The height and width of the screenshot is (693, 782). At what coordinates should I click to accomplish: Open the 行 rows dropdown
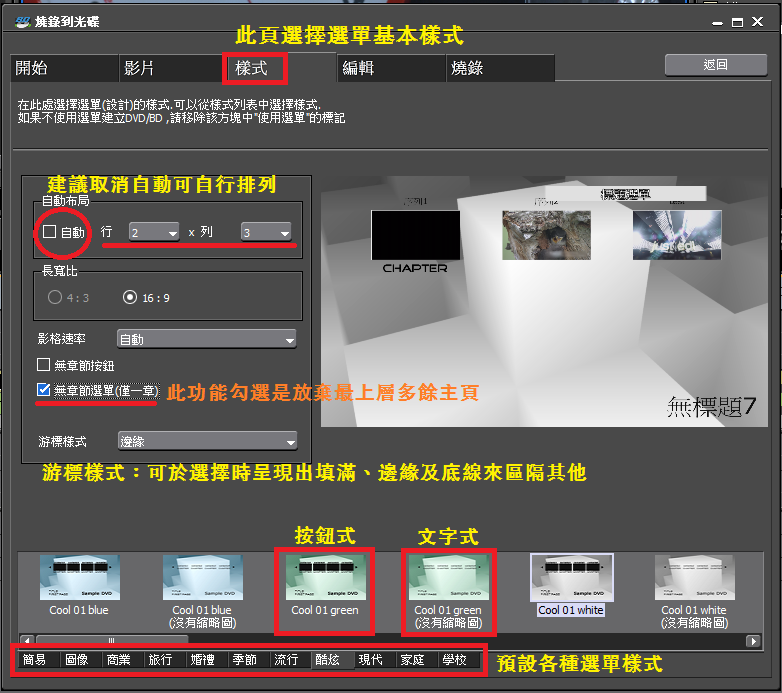click(153, 232)
